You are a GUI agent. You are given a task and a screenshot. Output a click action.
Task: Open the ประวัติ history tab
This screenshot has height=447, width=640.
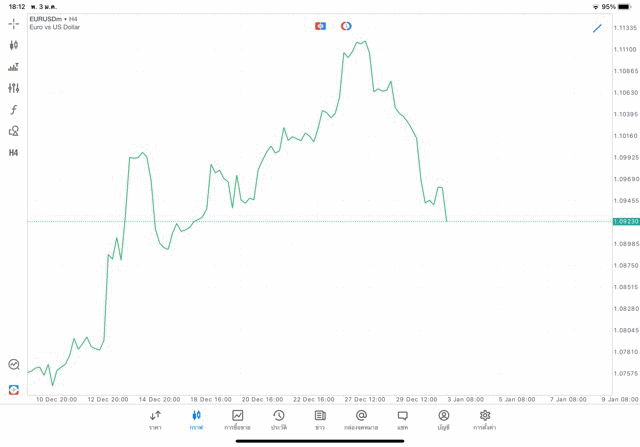[279, 419]
